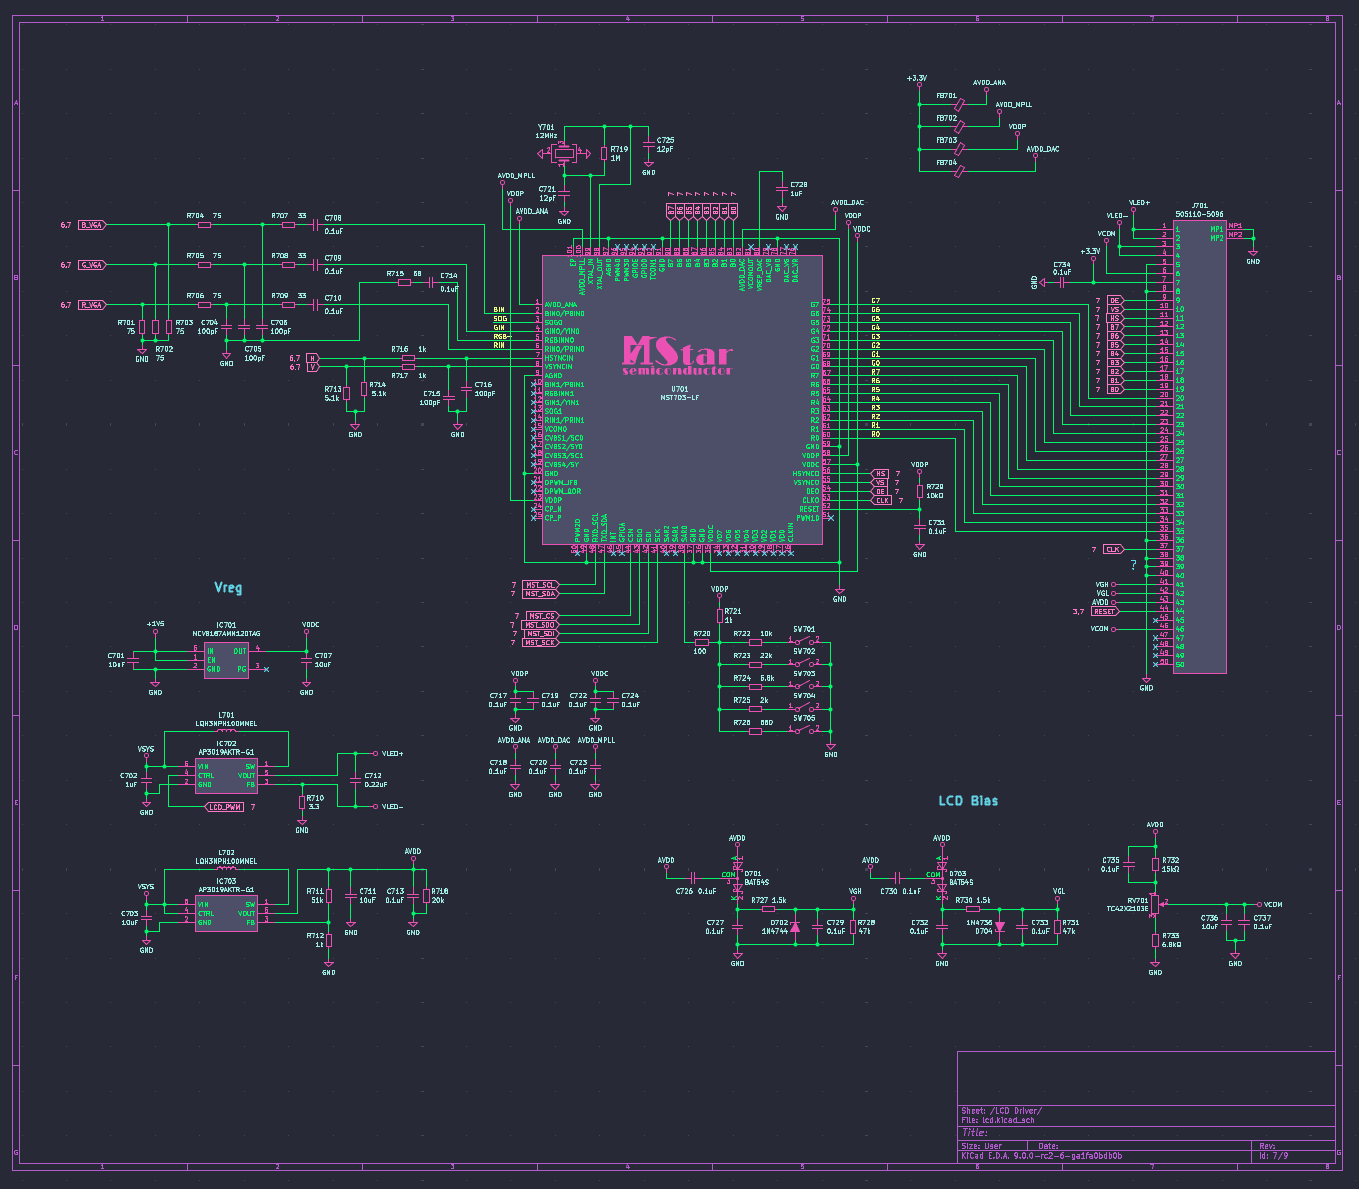Click the "MST703-LF" part value text
The image size is (1359, 1189).
(680, 398)
